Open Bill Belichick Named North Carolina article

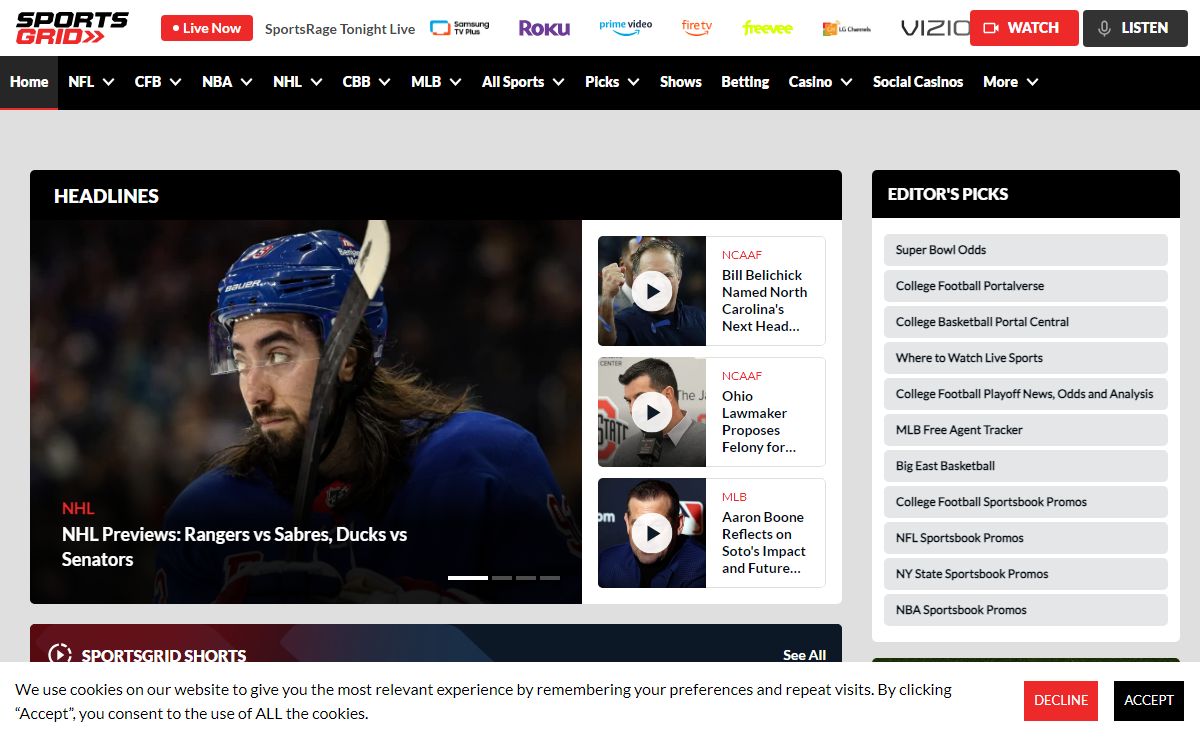(764, 300)
